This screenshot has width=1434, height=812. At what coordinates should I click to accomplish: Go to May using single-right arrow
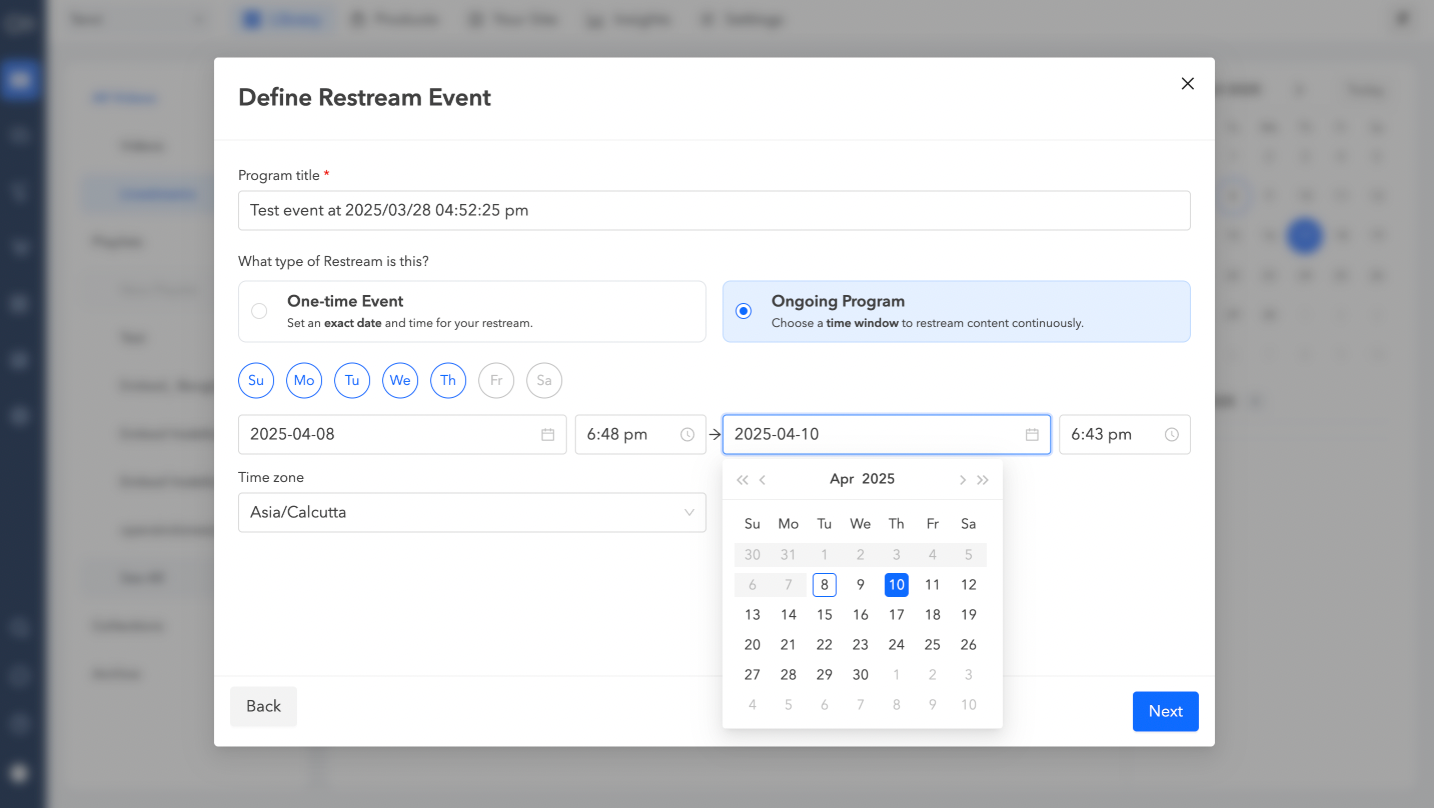[x=962, y=479]
